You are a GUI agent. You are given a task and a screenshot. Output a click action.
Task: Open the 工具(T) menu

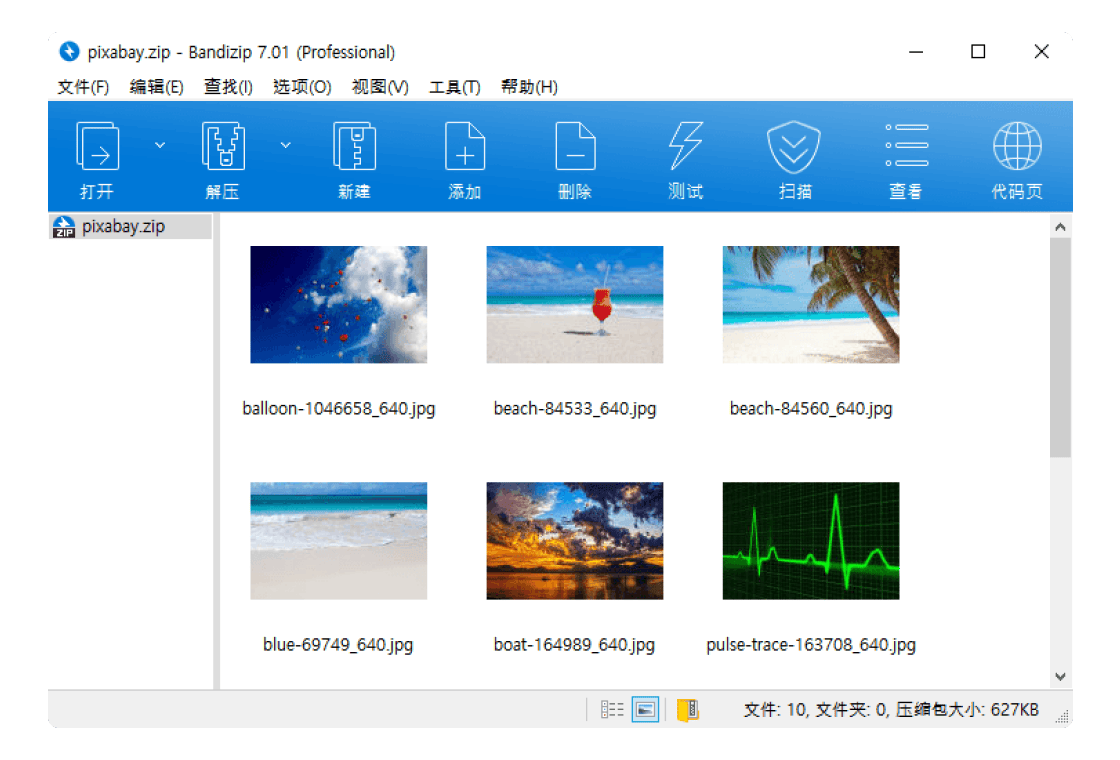click(454, 87)
